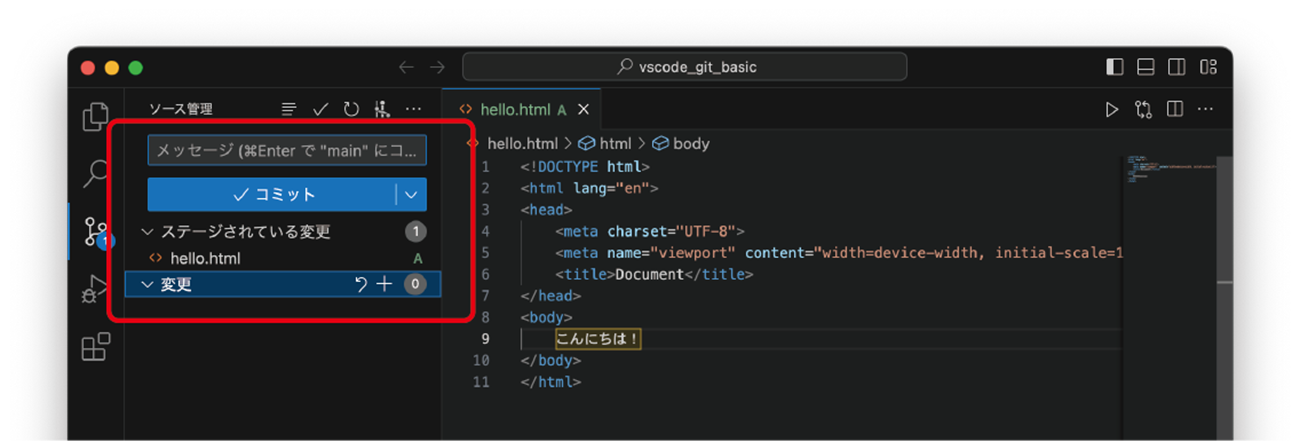
Task: Click the commit message input field
Action: [x=287, y=151]
